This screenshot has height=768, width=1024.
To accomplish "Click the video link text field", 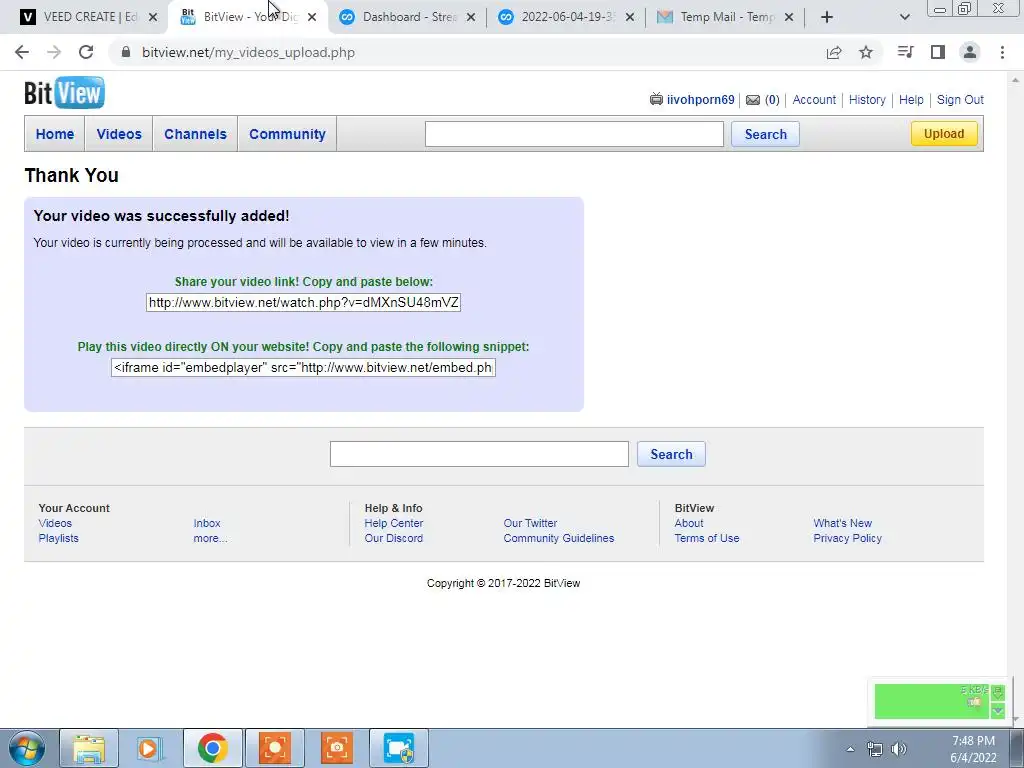I will 304,302.
